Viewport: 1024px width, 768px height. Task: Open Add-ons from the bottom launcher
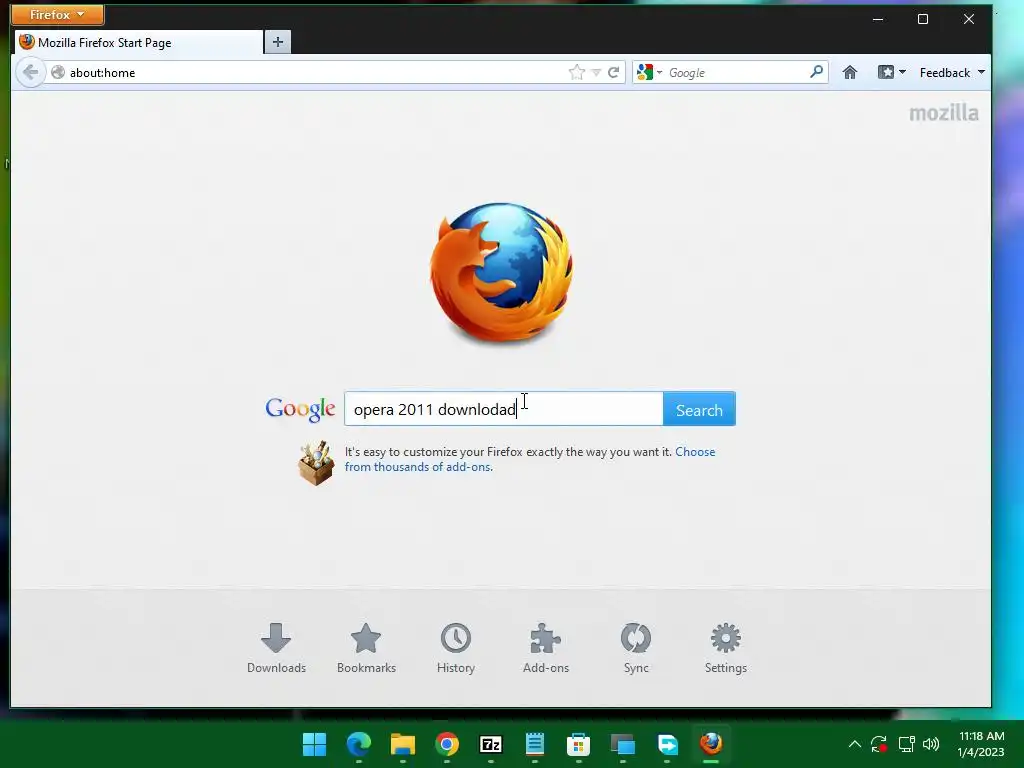[x=546, y=648]
